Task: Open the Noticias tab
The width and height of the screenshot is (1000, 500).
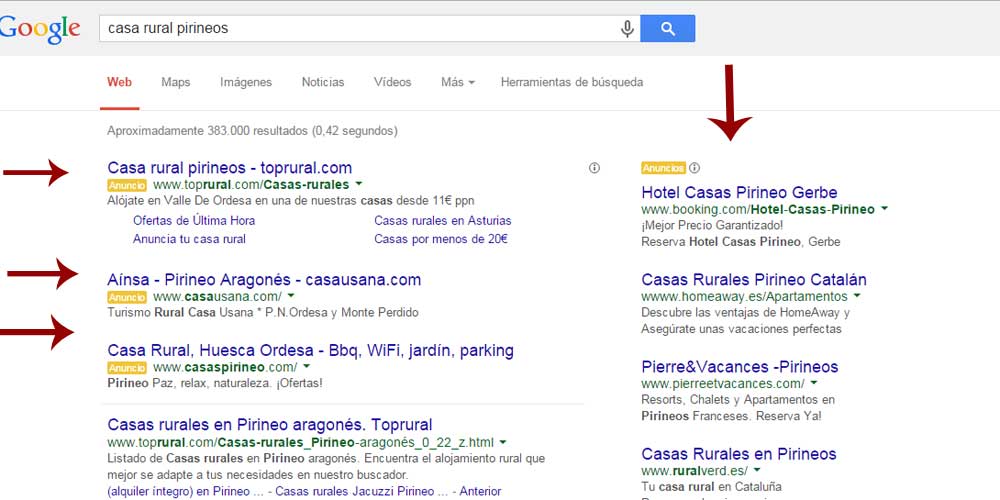Action: tap(323, 82)
